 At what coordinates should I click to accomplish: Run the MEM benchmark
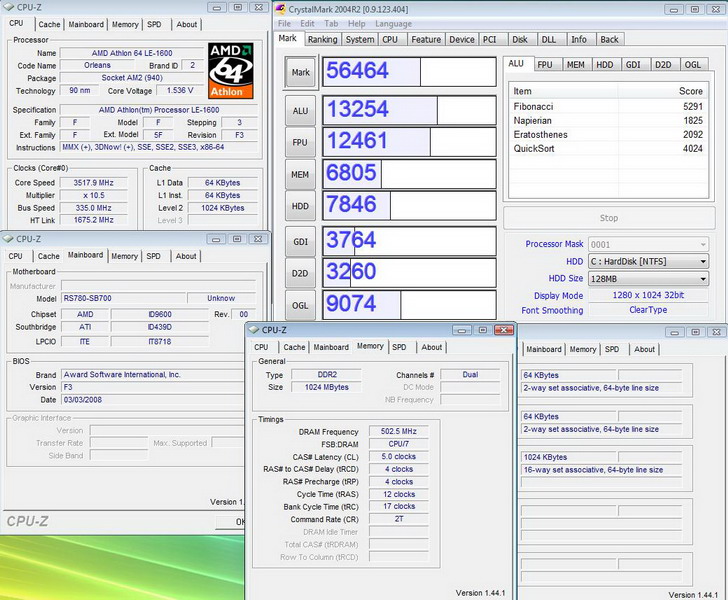point(300,175)
